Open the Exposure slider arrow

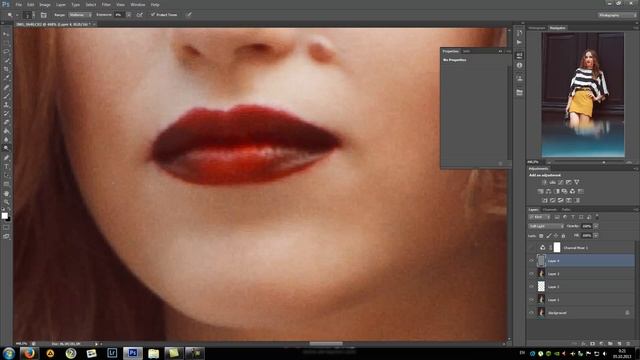tap(129, 15)
